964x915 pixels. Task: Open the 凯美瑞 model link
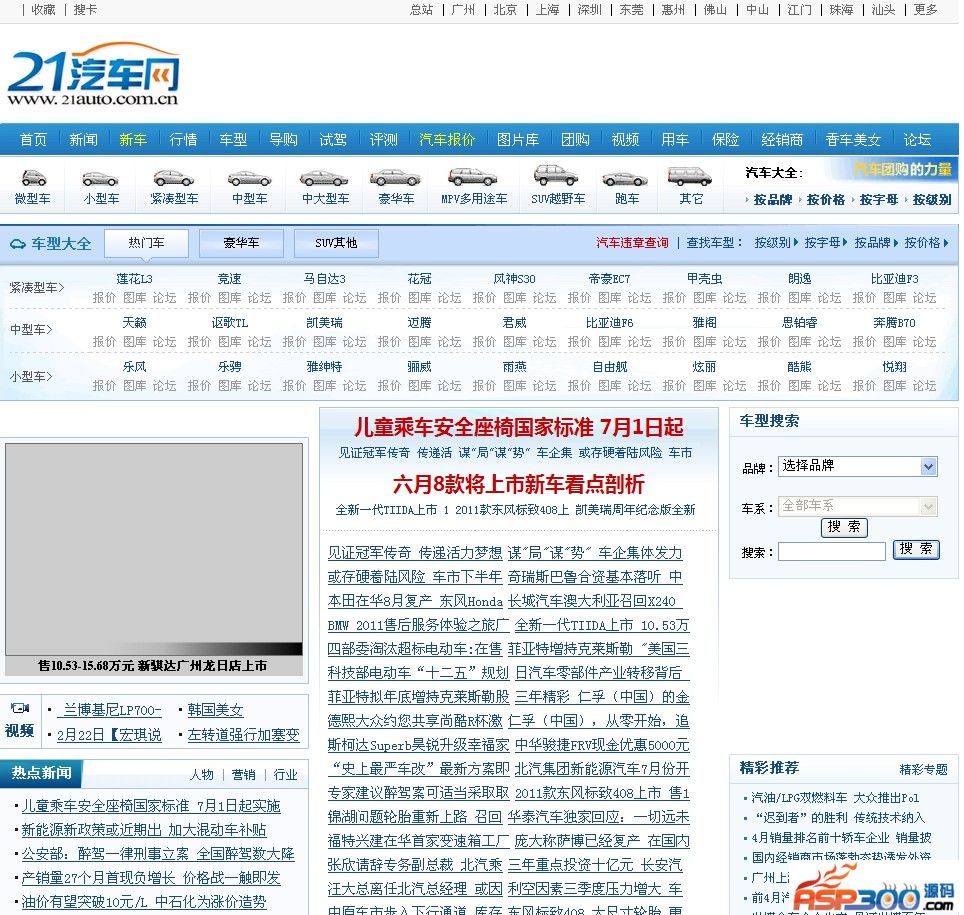pos(325,322)
